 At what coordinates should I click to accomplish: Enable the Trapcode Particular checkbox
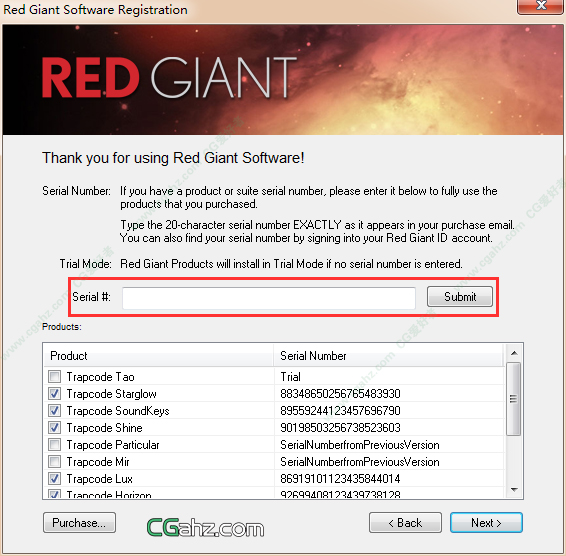(55, 444)
